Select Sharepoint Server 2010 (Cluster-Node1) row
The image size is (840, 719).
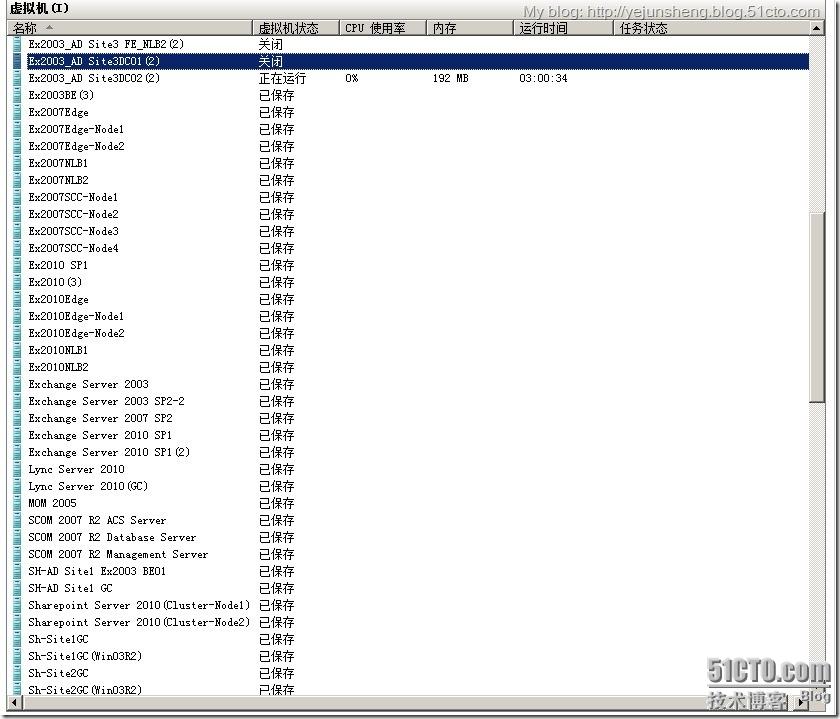(x=139, y=605)
